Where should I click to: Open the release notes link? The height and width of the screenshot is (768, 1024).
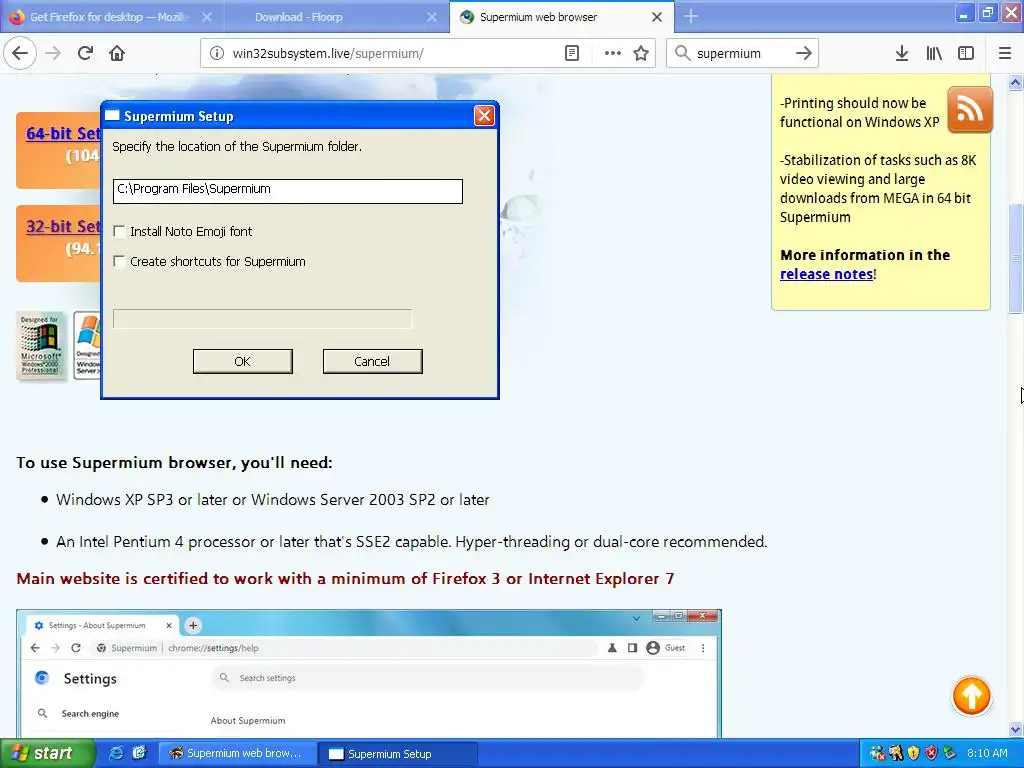click(x=826, y=274)
